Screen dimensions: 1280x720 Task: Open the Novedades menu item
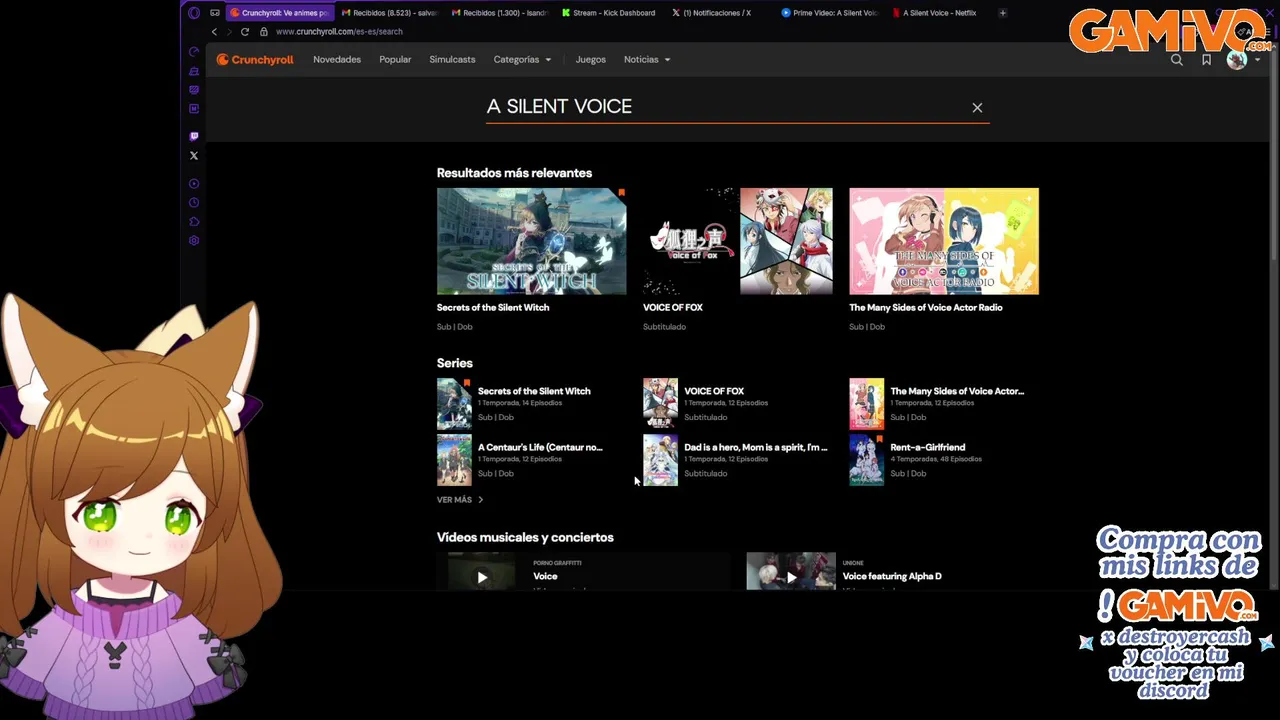coord(337,60)
